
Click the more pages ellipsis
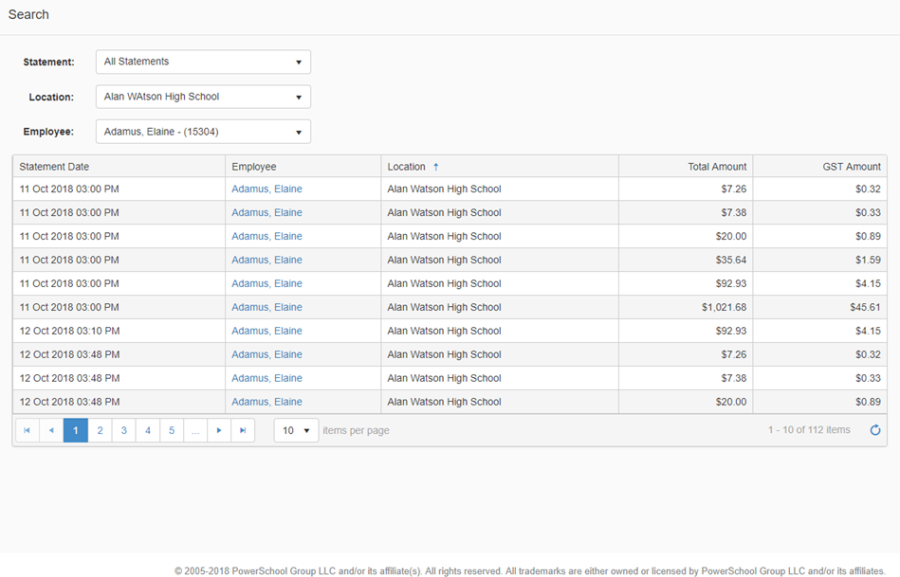pos(195,430)
